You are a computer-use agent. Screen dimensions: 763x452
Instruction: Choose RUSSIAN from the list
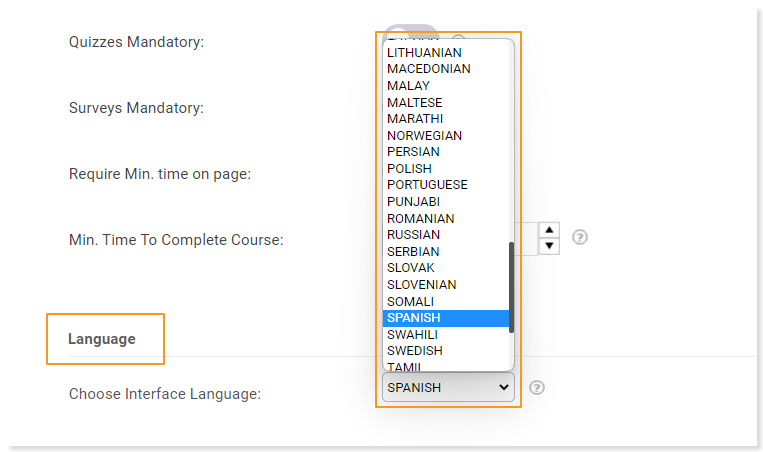point(446,235)
